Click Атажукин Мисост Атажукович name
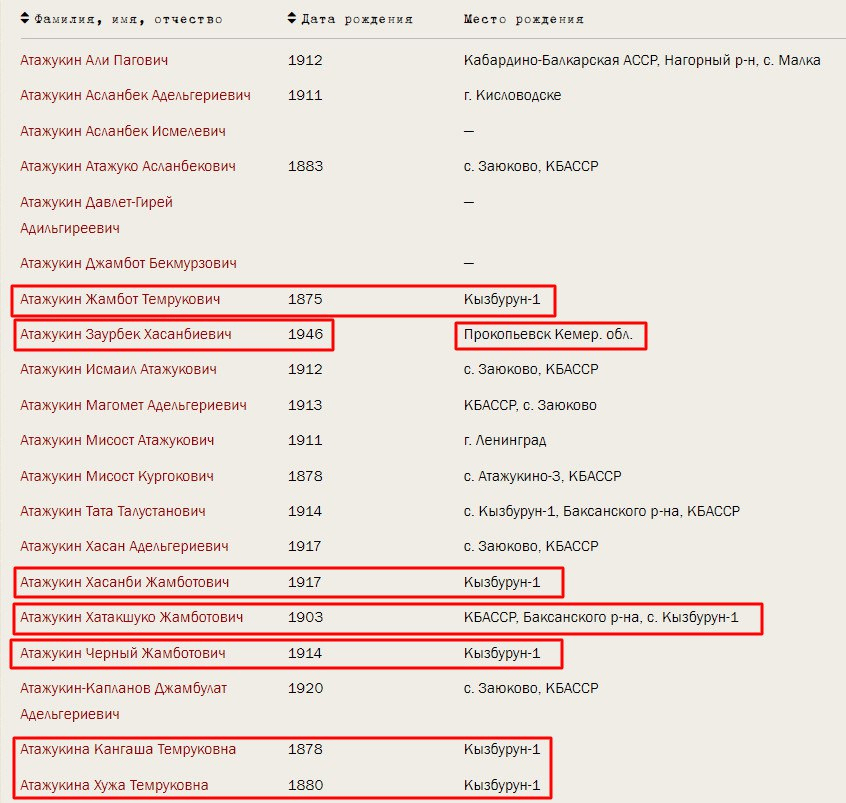The image size is (846, 803). coord(117,440)
